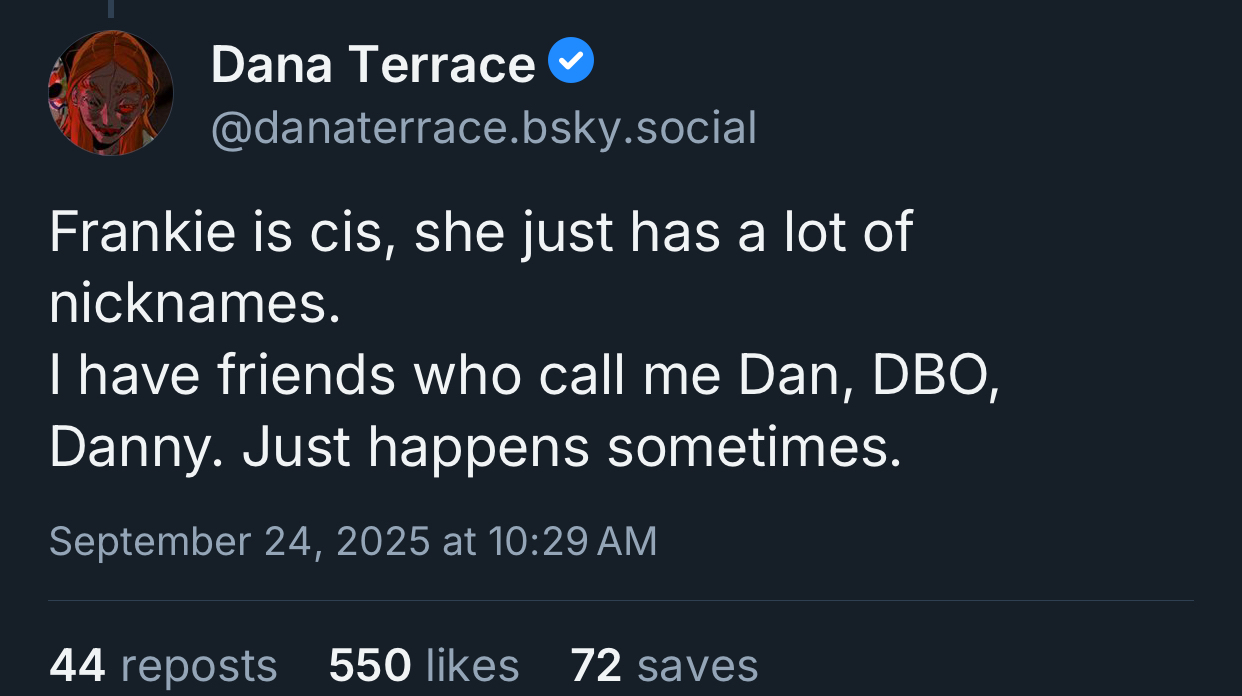Click the number 44 beside reposts

coord(77,665)
